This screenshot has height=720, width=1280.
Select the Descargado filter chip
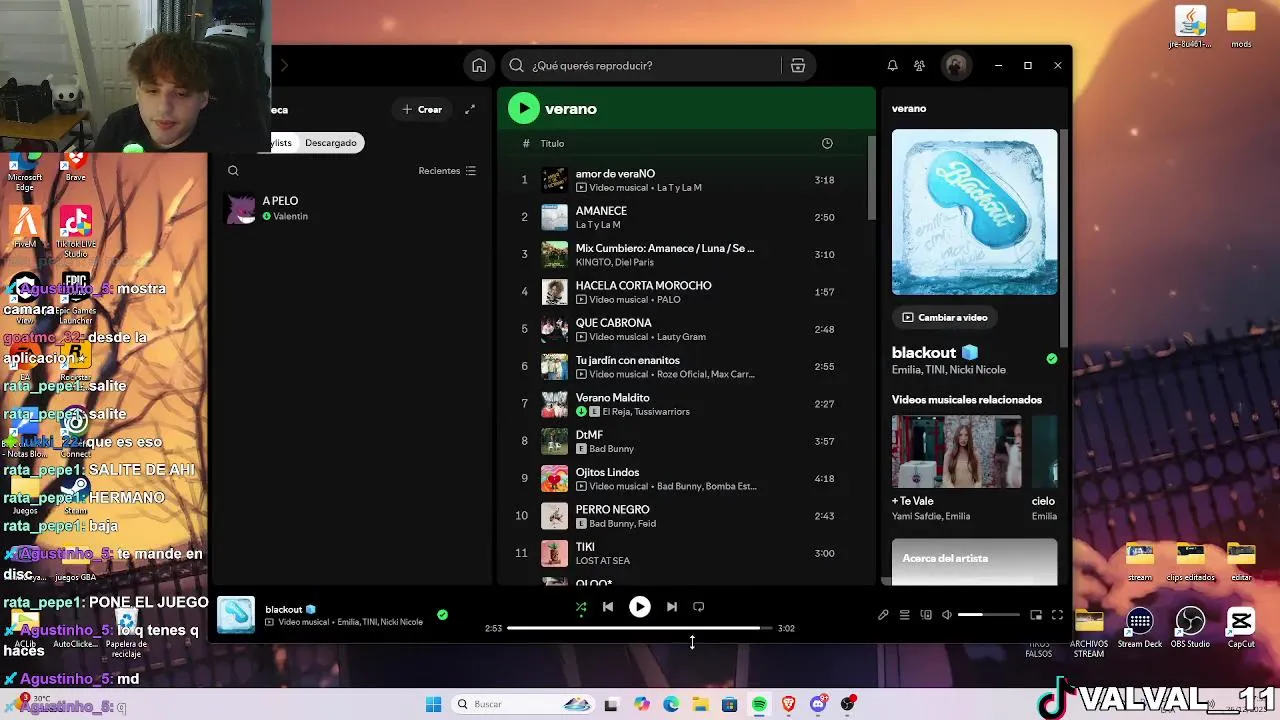pos(331,143)
